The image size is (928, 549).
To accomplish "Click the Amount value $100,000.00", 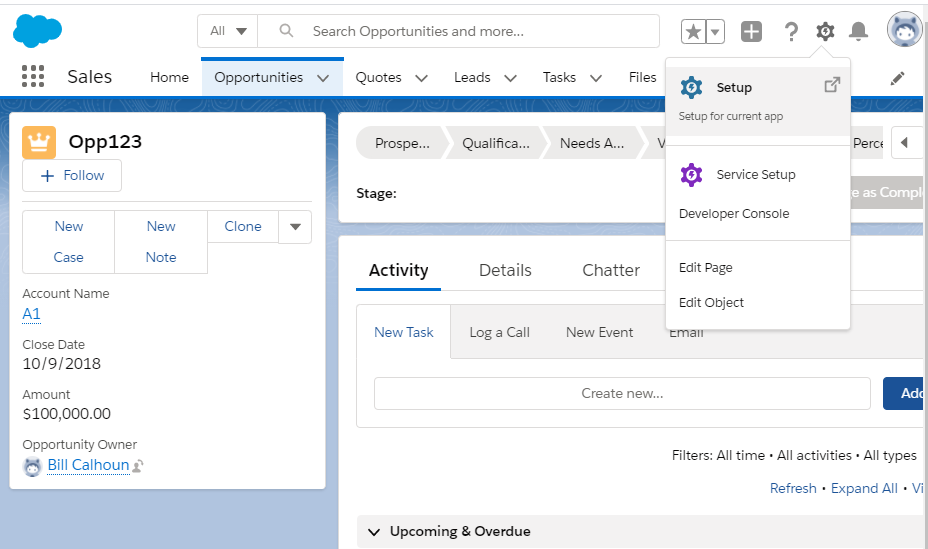I will pos(67,414).
